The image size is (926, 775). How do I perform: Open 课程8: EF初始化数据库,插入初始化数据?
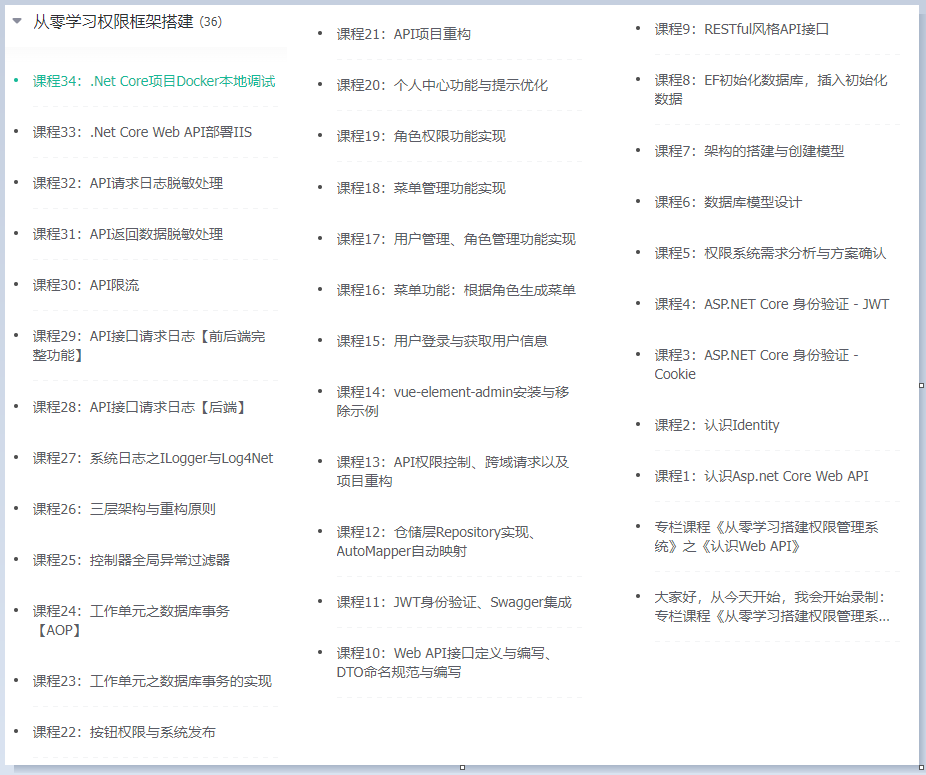click(x=771, y=89)
